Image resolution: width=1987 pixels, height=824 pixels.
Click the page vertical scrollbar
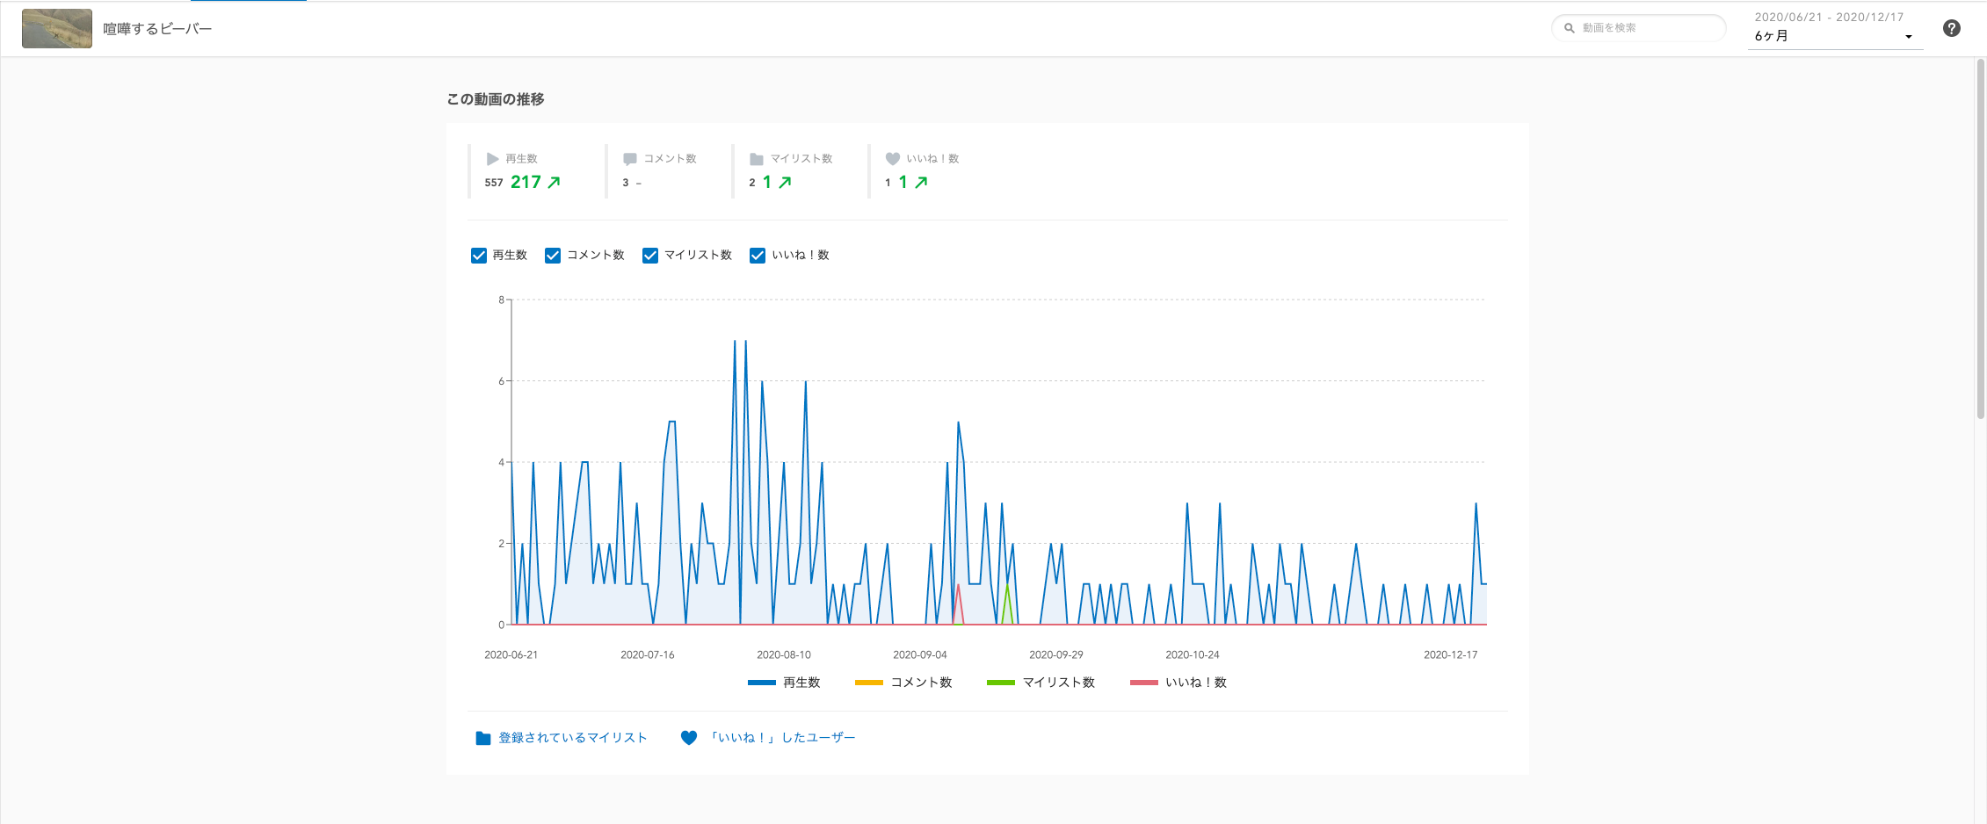(x=1980, y=240)
